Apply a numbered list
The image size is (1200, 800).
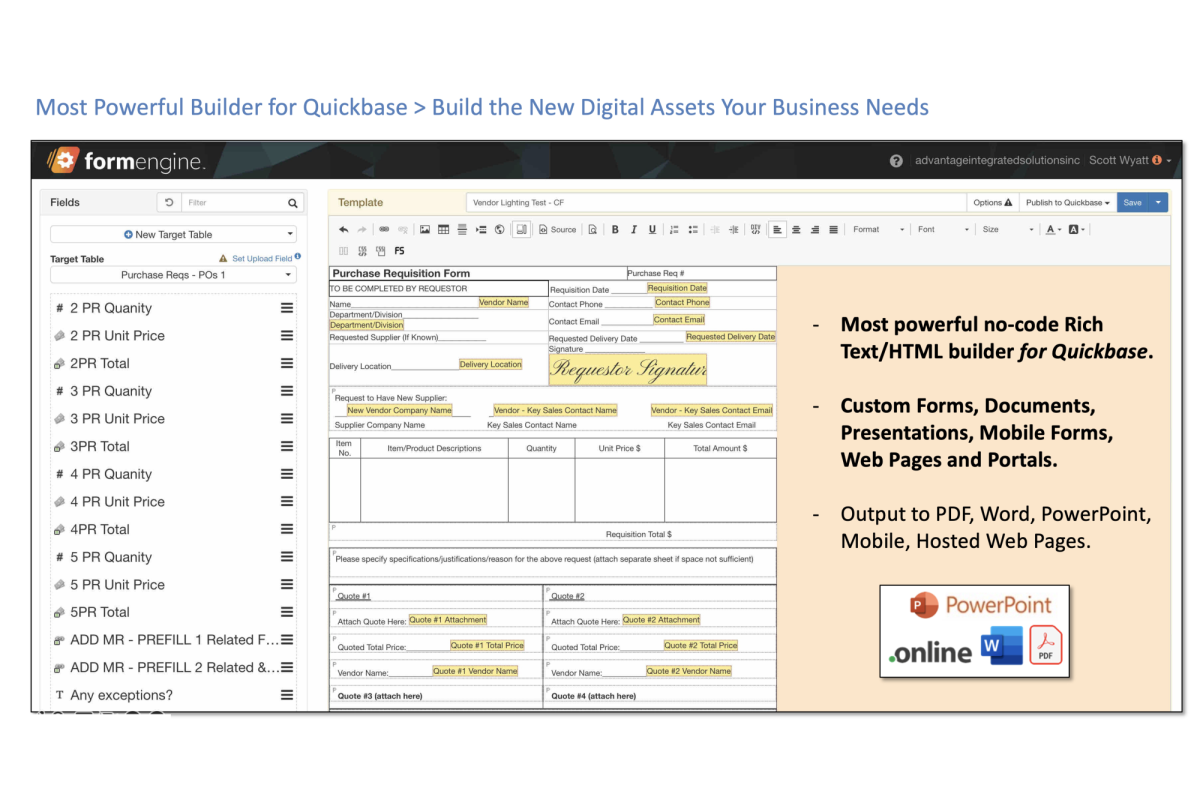(673, 229)
